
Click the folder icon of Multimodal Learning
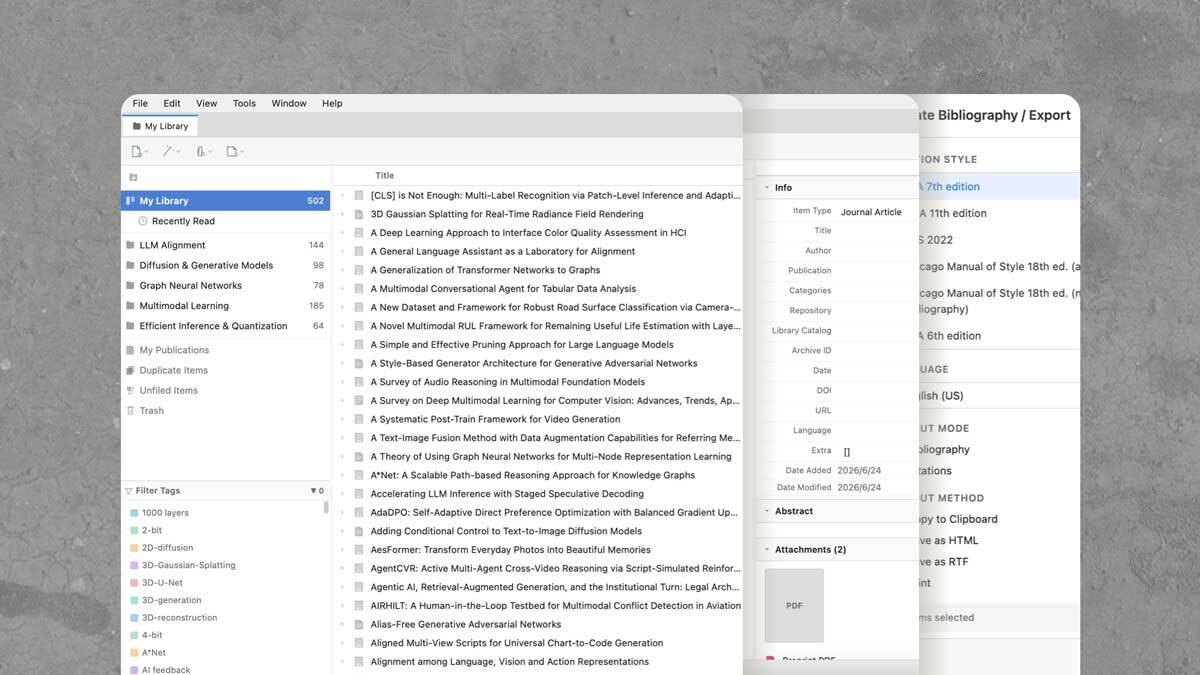click(130, 306)
